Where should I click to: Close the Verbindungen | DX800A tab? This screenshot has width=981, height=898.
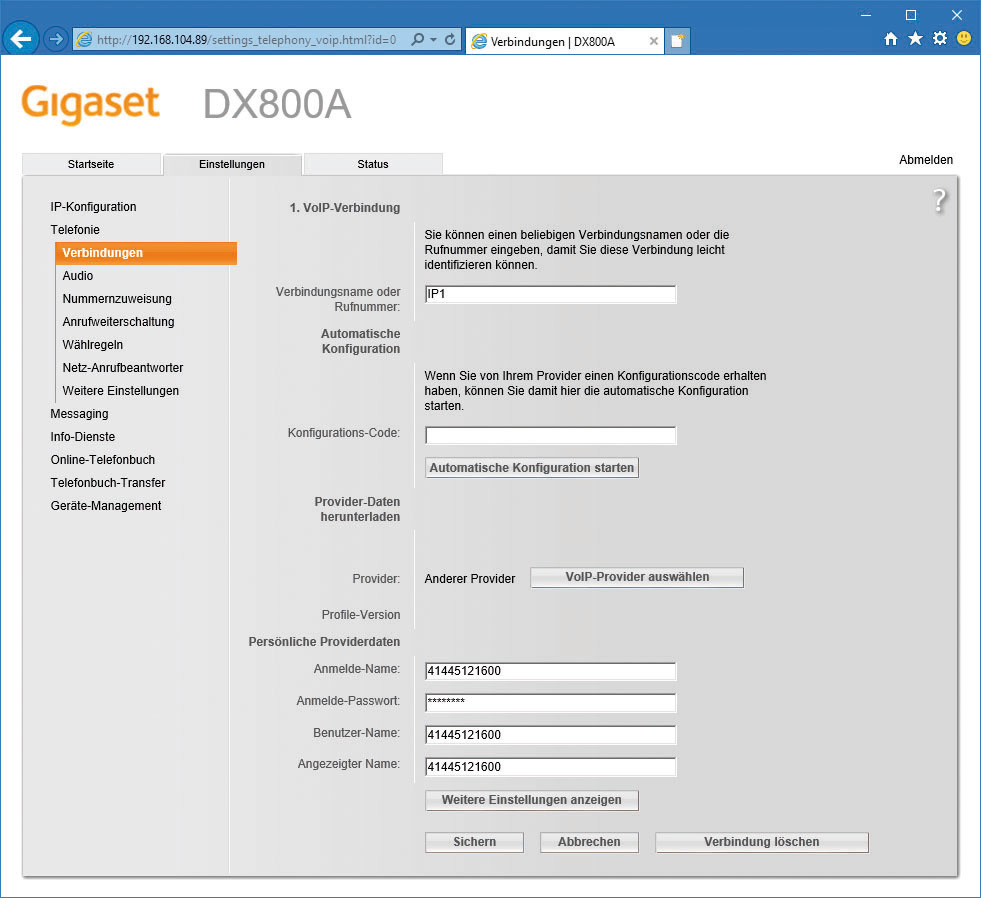point(653,41)
